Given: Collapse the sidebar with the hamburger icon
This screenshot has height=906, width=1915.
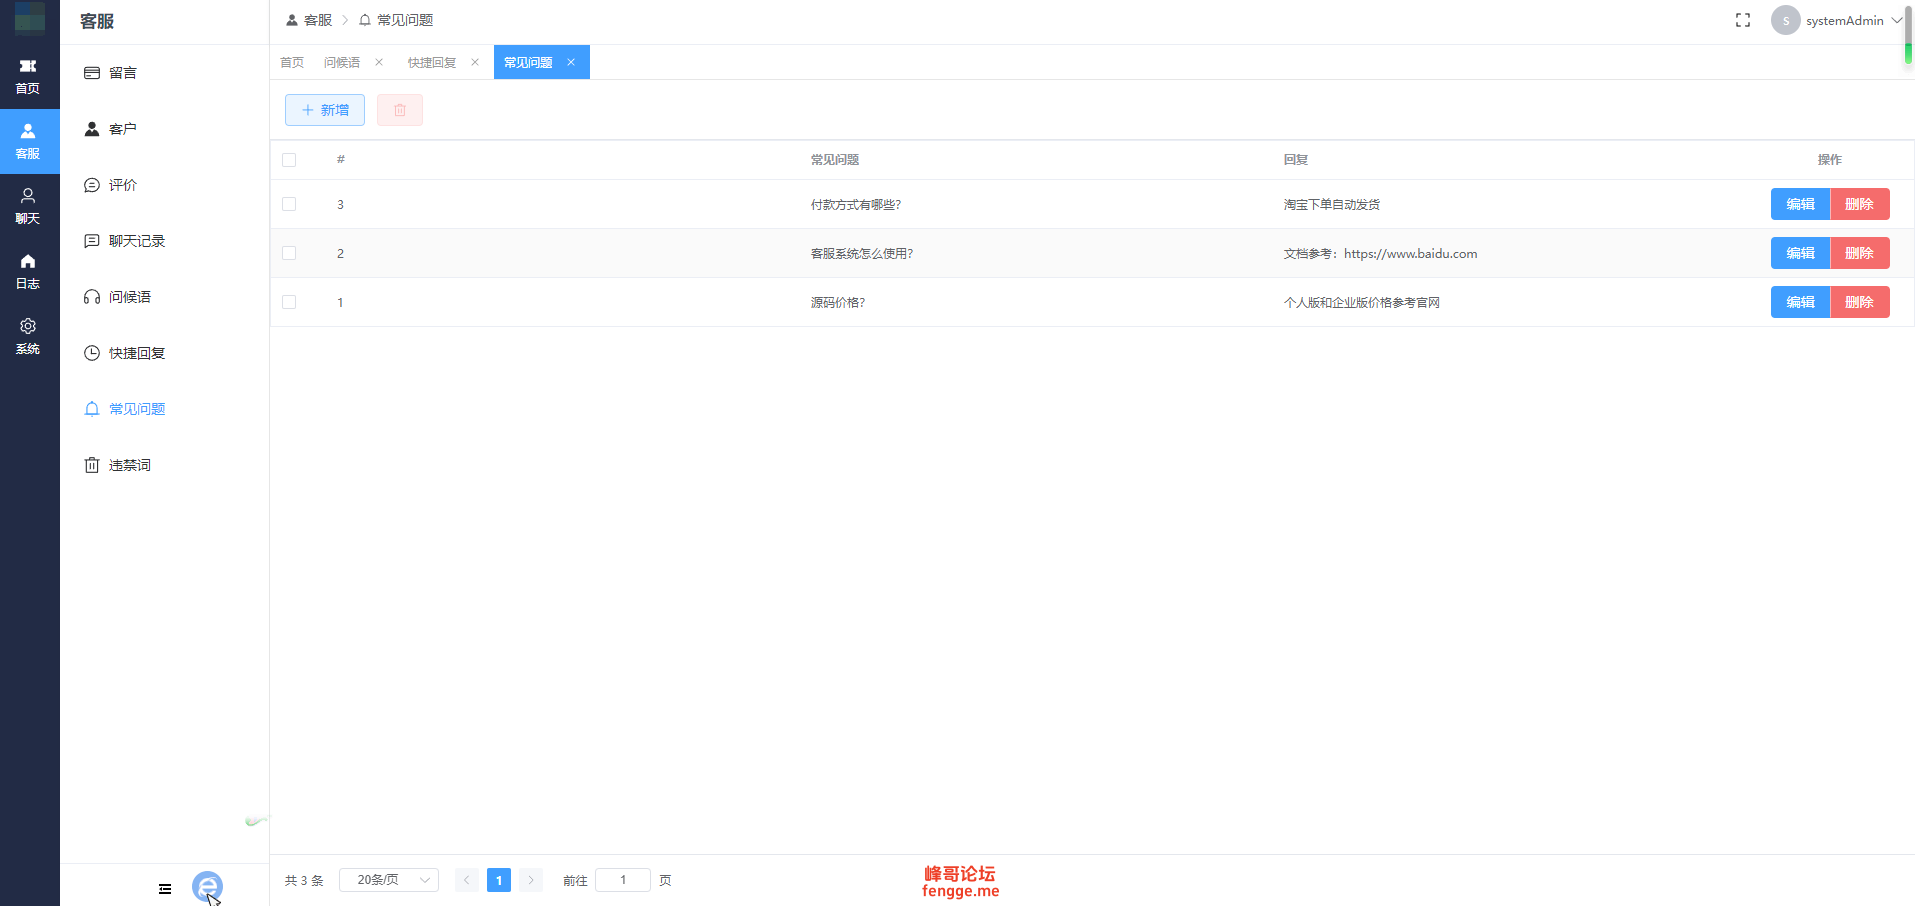Looking at the screenshot, I should (x=165, y=889).
